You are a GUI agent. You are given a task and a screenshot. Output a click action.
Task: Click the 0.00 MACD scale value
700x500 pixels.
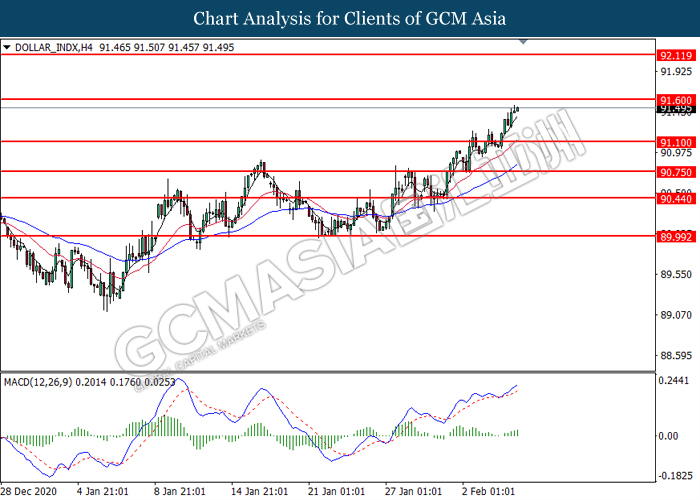click(x=668, y=436)
